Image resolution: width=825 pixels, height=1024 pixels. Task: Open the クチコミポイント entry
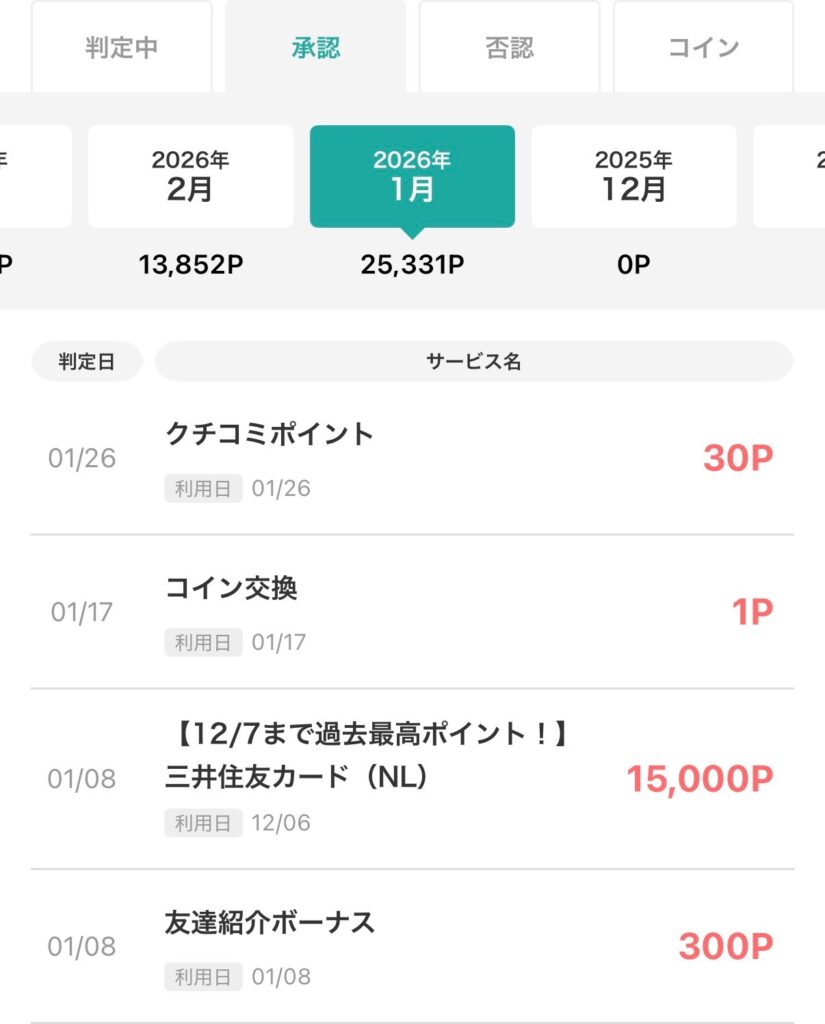click(269, 434)
